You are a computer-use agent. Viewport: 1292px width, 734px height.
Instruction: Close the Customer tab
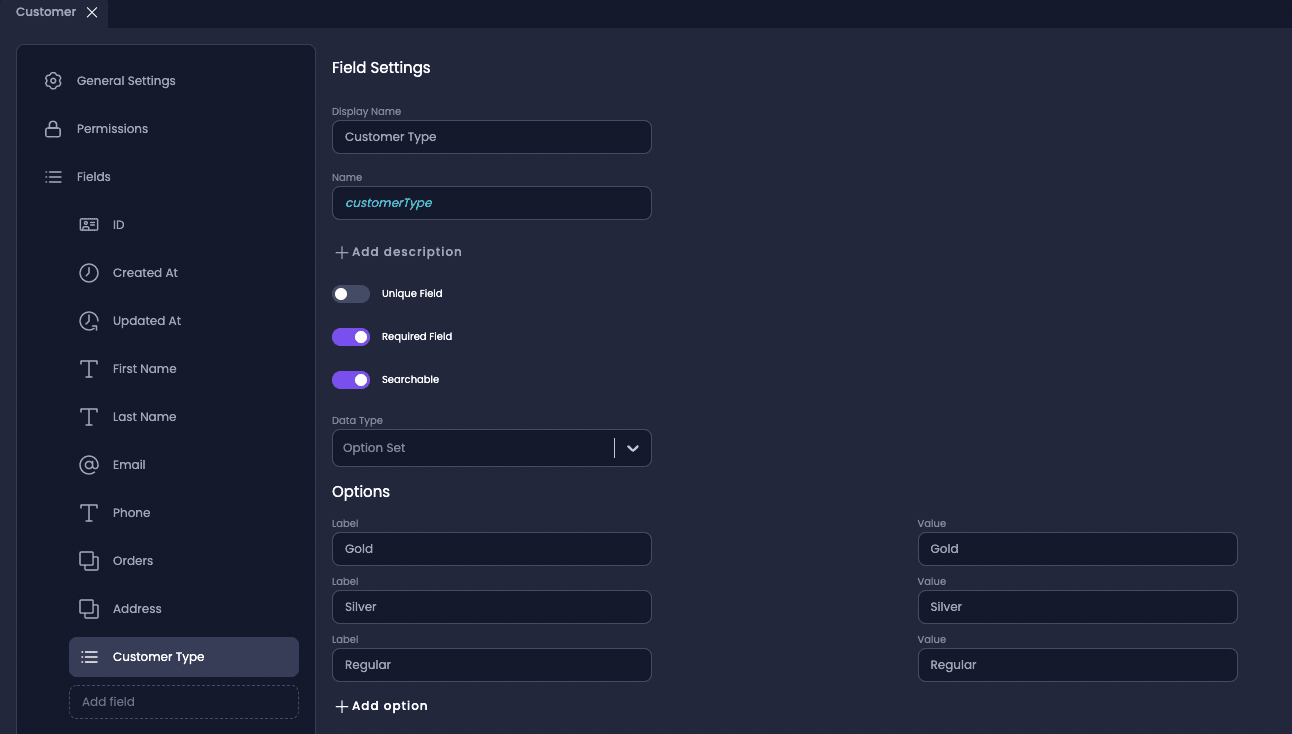(92, 12)
